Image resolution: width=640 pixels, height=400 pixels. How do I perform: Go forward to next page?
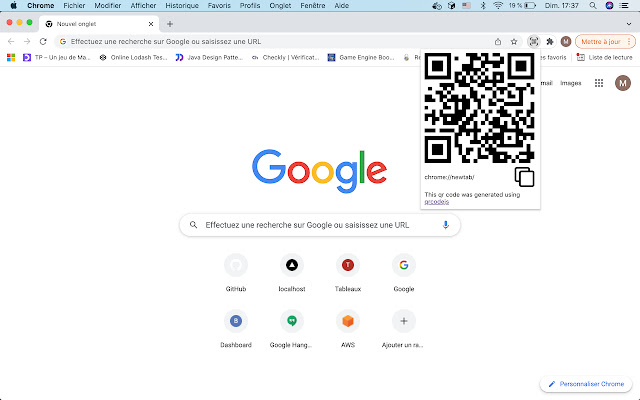27,42
